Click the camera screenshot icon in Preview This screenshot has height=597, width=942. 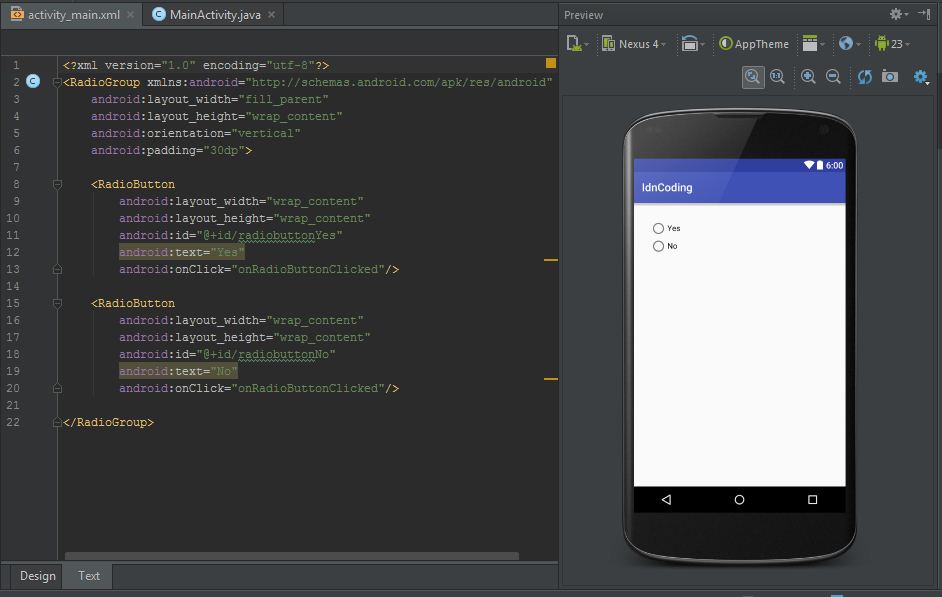pyautogui.click(x=890, y=76)
